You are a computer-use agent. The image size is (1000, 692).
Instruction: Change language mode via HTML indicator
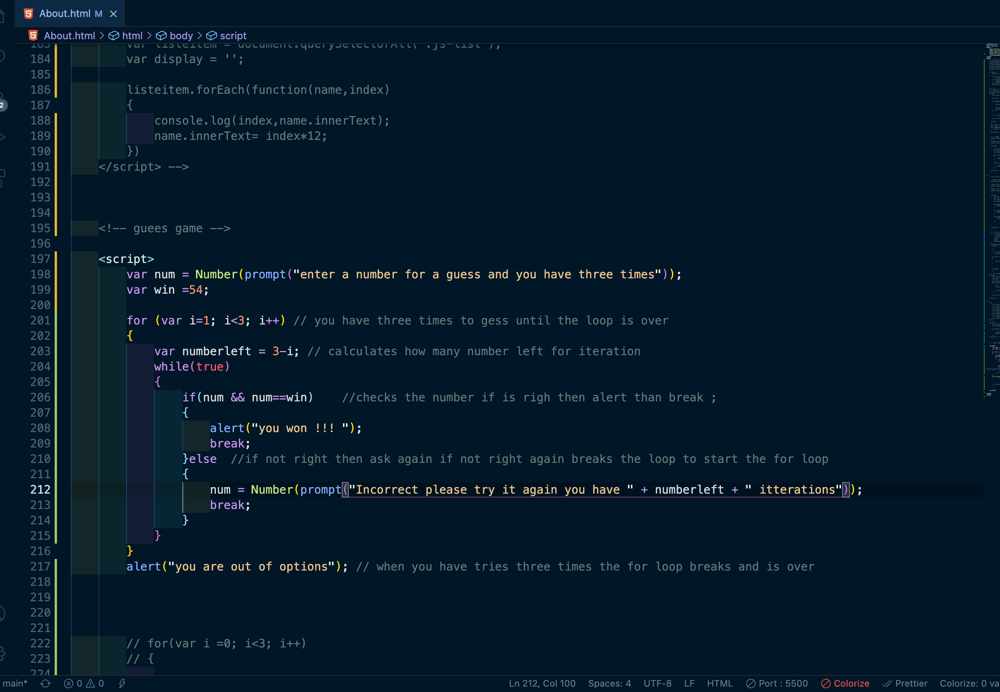(x=719, y=683)
